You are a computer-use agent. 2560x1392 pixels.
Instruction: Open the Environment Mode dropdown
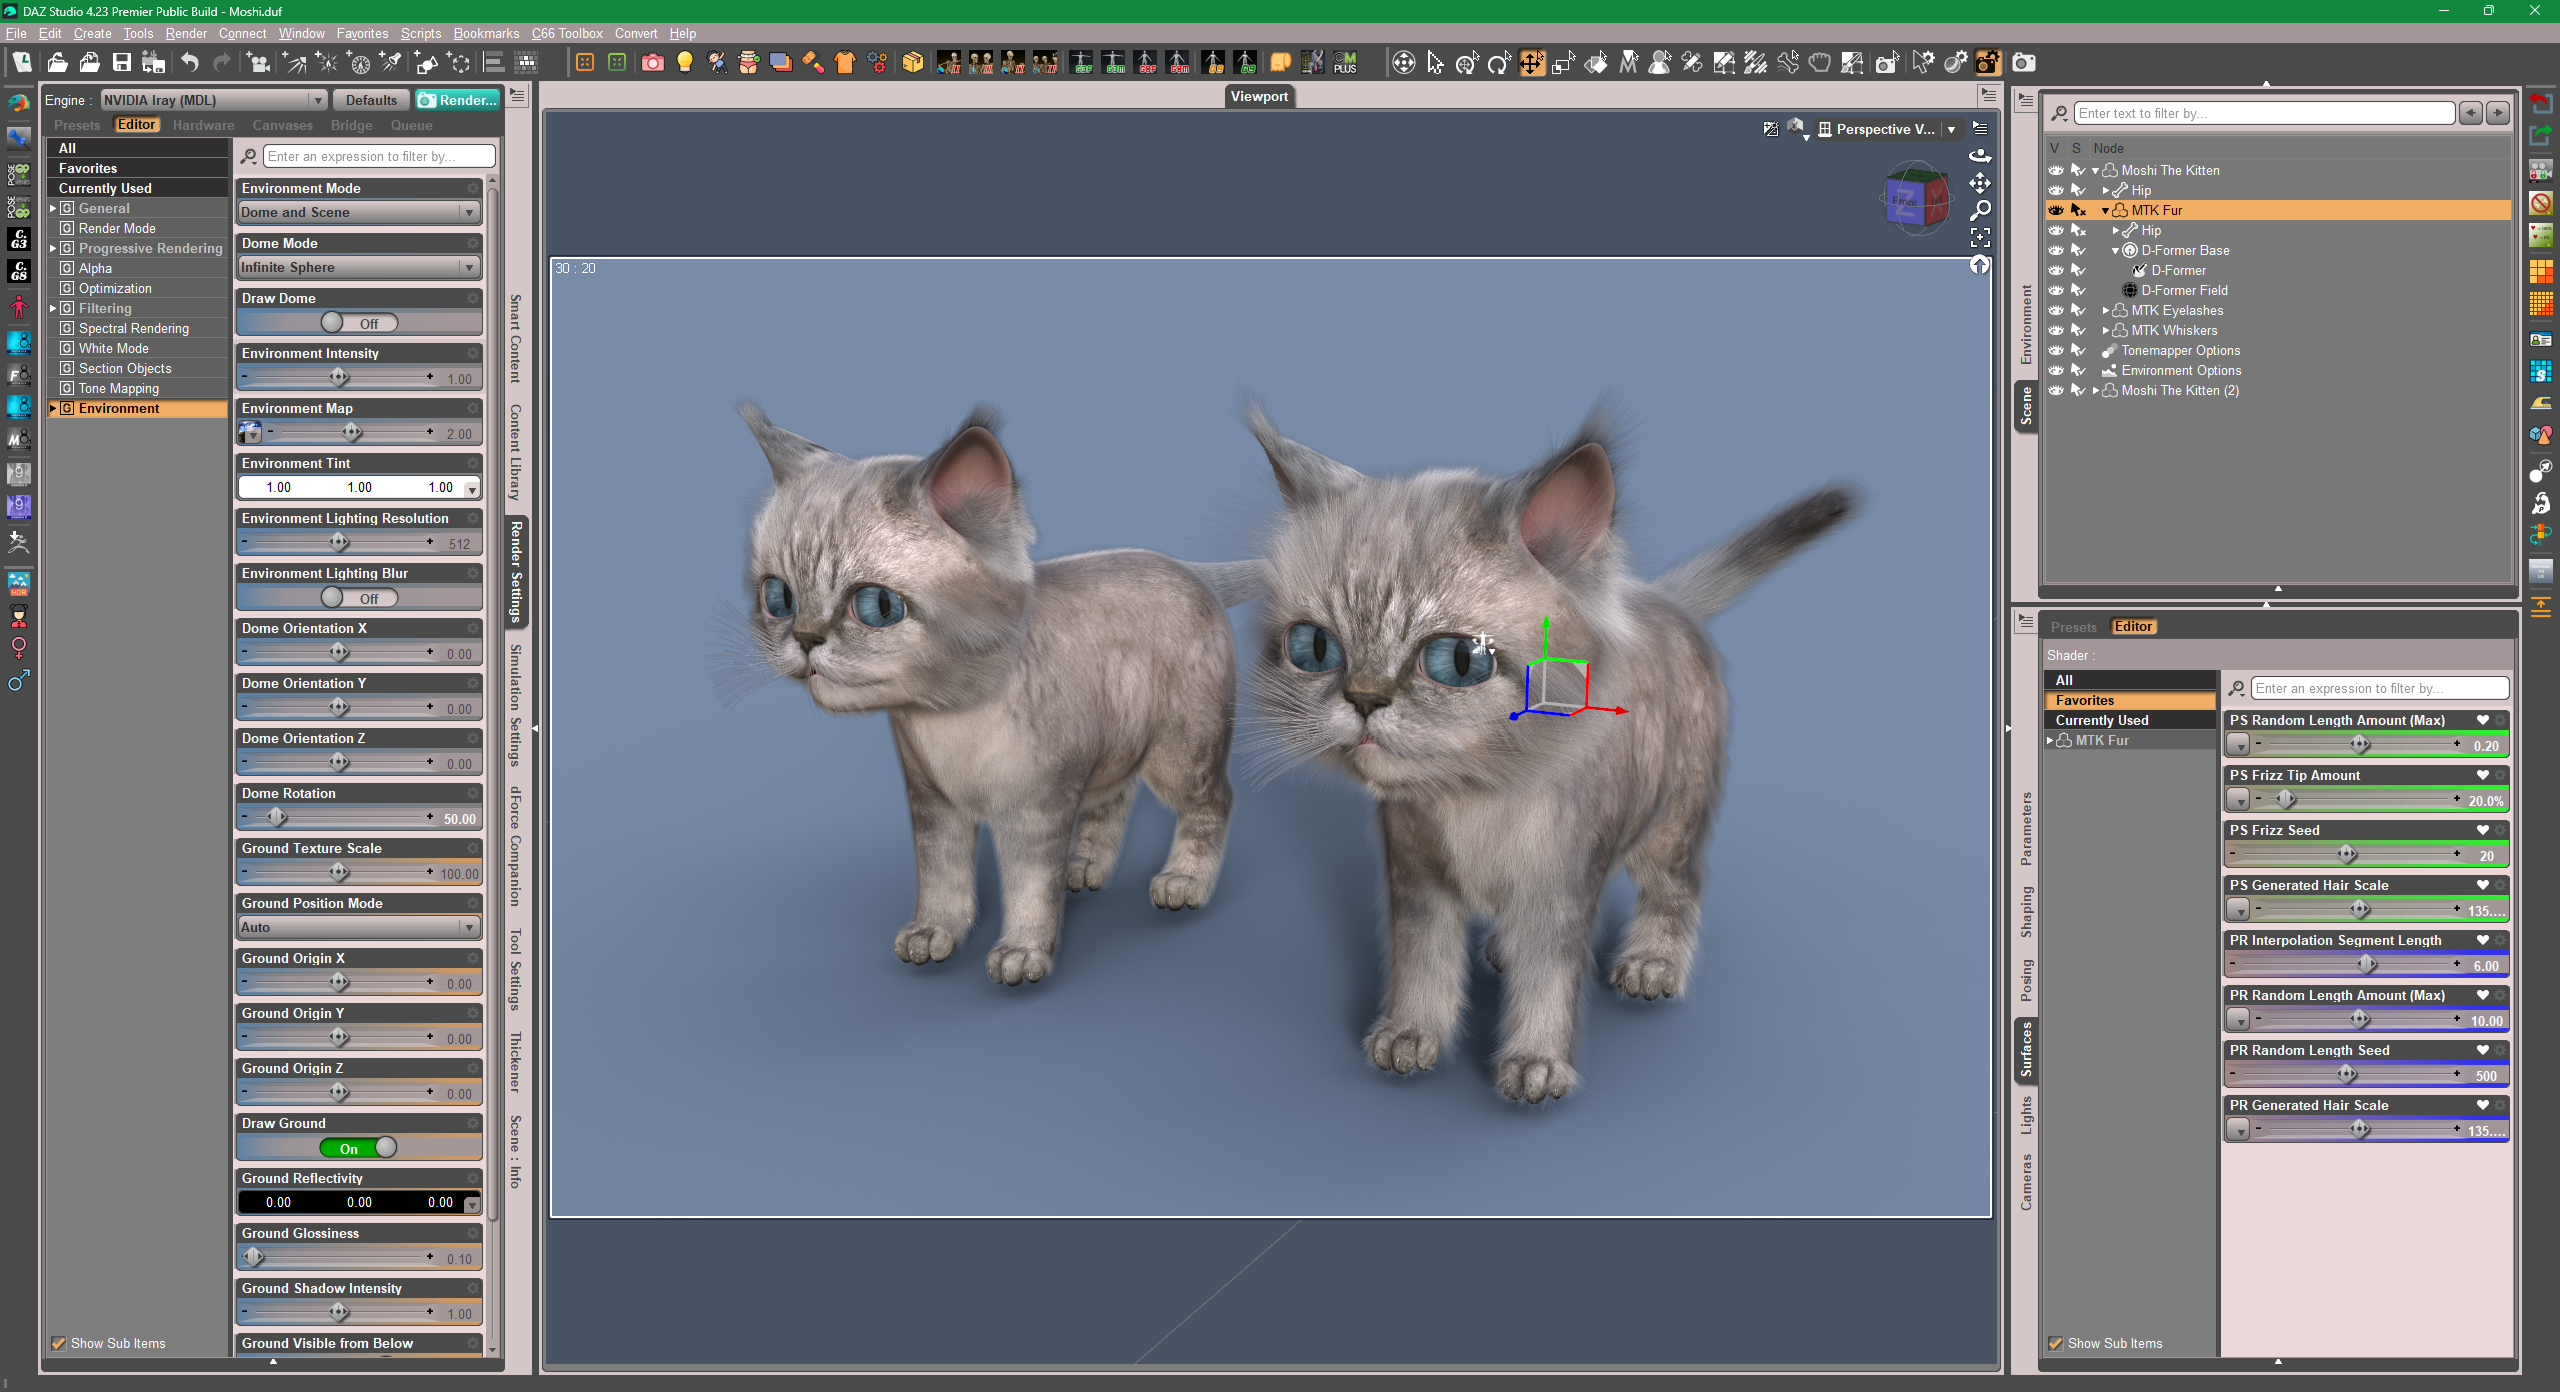point(359,212)
